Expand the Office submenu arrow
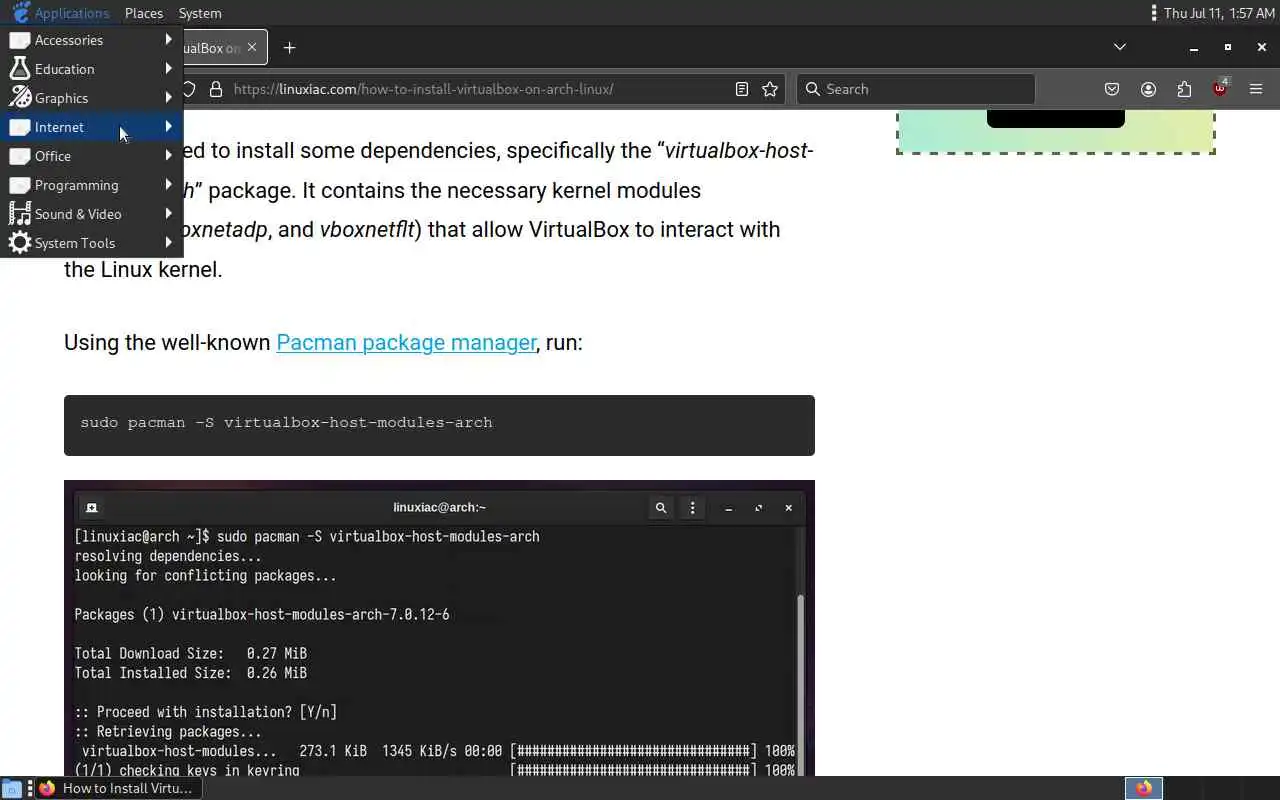The image size is (1280, 800). coord(168,156)
